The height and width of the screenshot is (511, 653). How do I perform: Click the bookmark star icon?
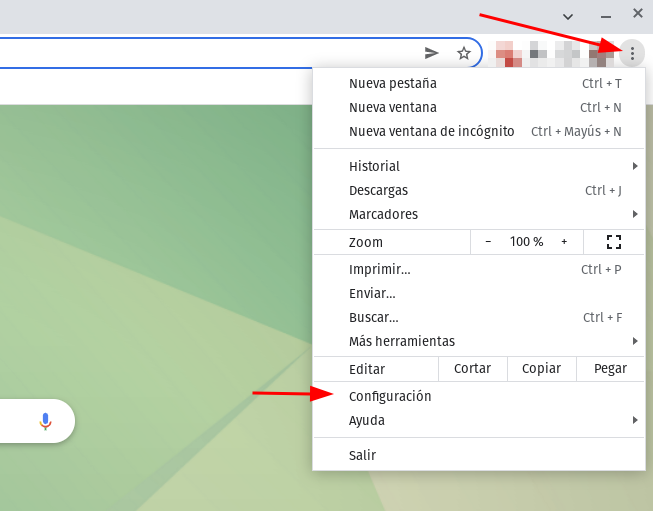click(x=464, y=53)
